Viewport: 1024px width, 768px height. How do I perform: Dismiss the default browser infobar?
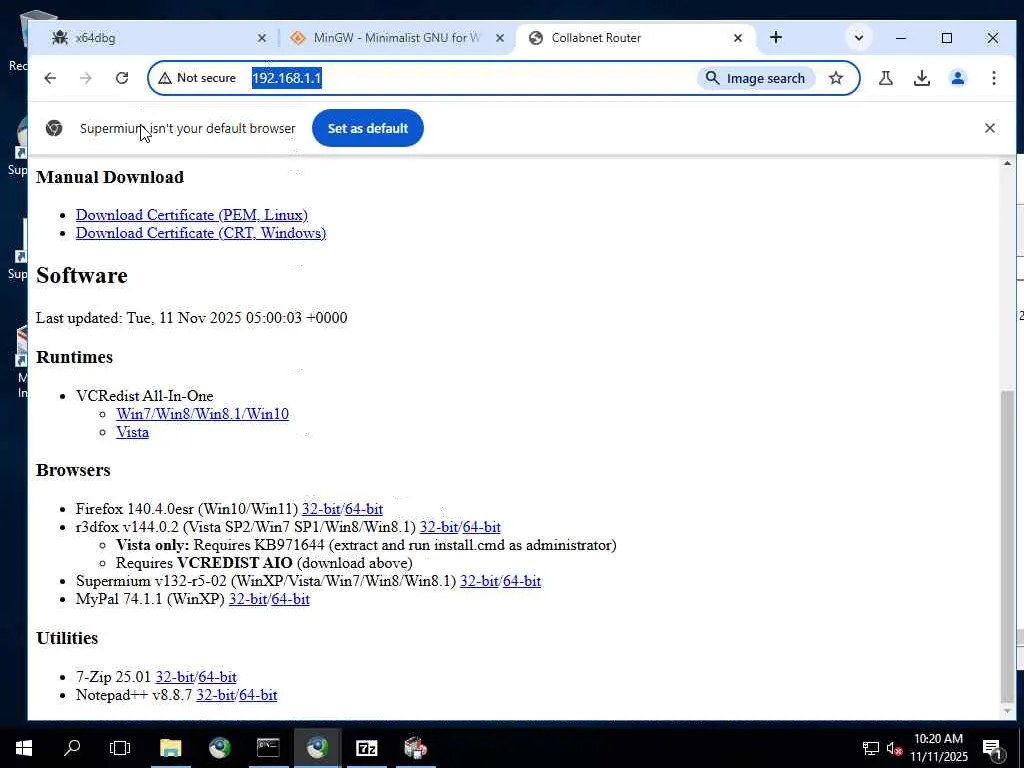tap(990, 128)
